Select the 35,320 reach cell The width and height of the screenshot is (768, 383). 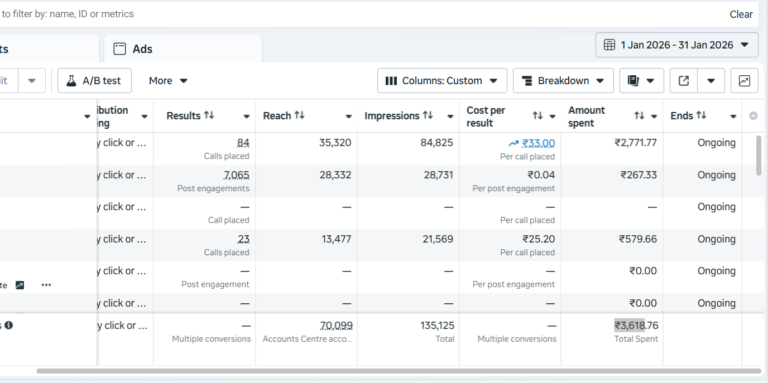335,143
